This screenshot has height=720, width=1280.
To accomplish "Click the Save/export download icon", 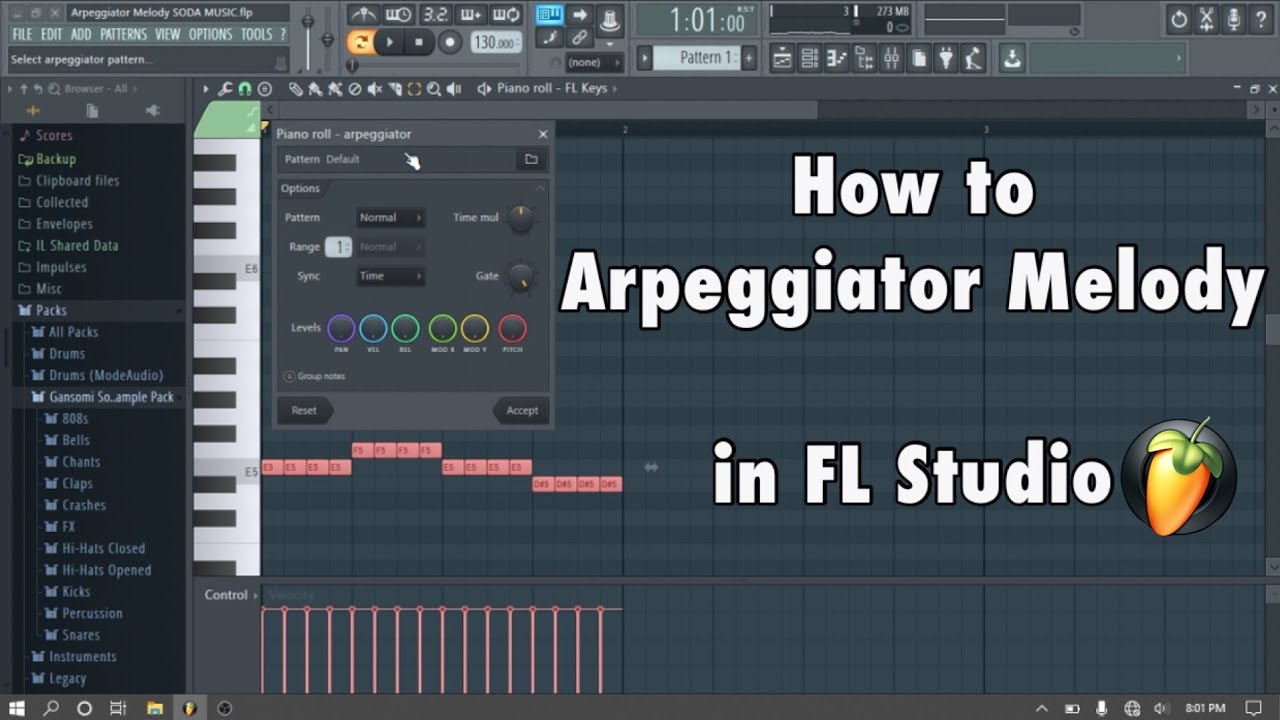I will [1012, 58].
